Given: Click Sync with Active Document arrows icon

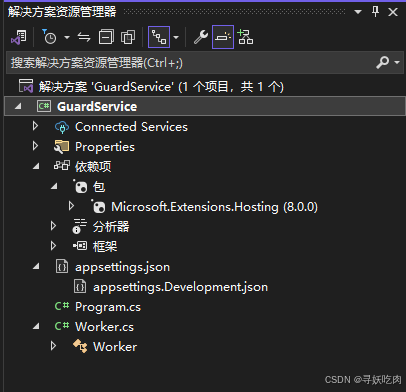Looking at the screenshot, I should (84, 37).
